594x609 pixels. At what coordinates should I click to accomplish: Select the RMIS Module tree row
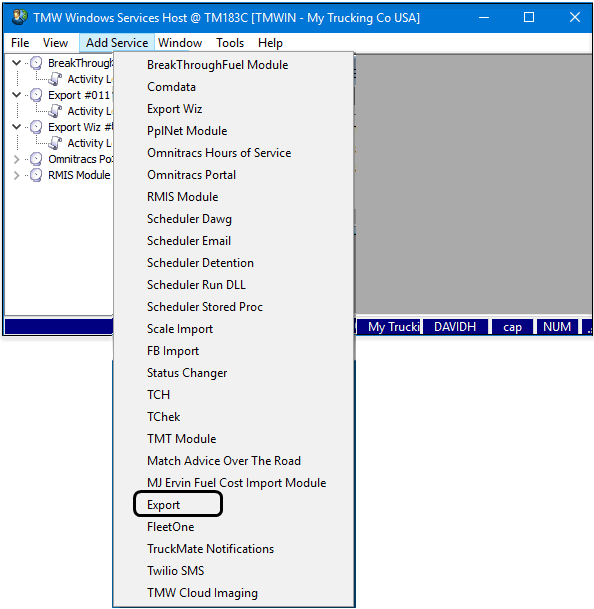79,175
